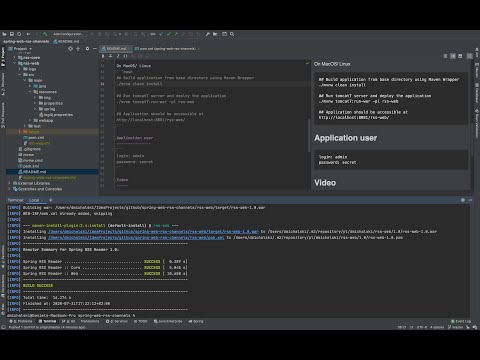Show editor and preview layout icon

(453, 56)
